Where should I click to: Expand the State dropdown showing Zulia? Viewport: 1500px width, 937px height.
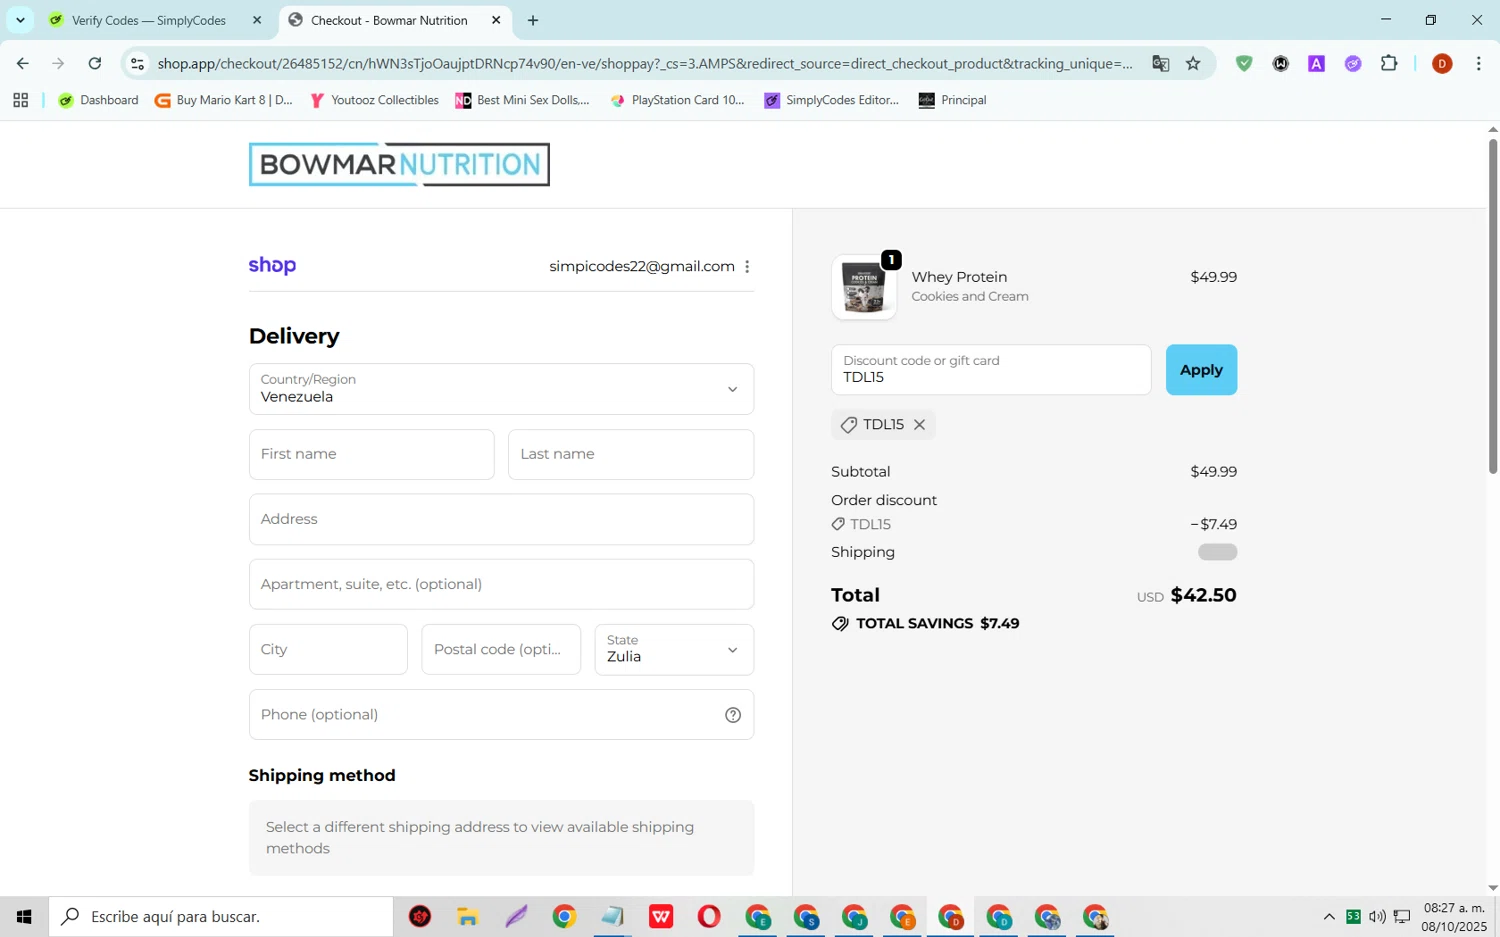674,650
